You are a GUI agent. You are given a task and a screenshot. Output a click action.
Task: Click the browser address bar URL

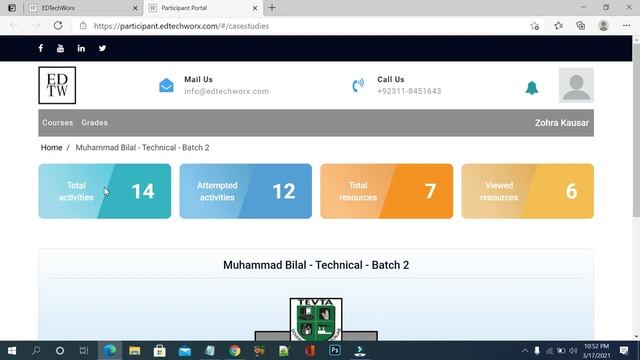(181, 26)
